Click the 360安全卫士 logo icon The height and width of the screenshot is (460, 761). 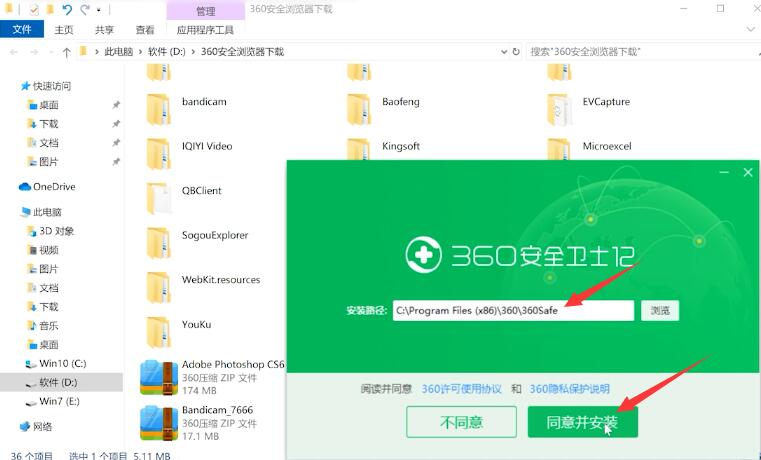coord(423,255)
